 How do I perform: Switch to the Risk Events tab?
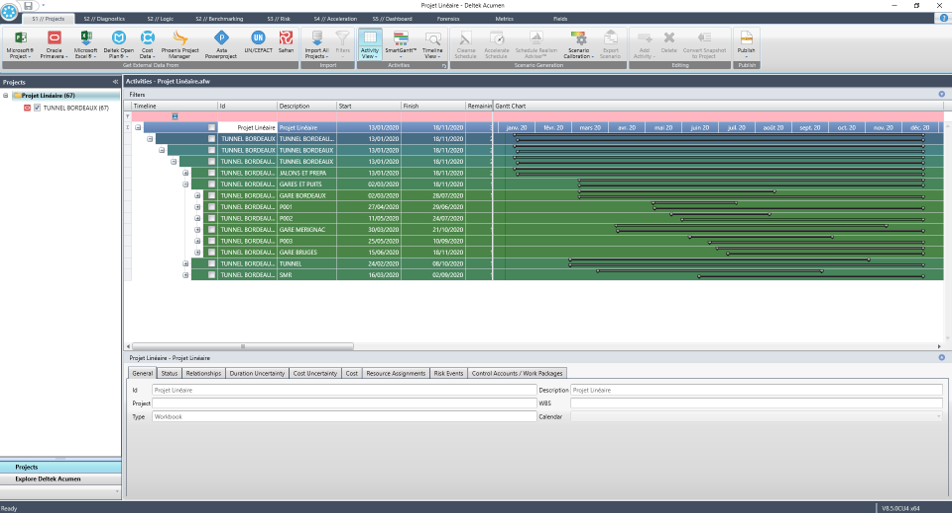click(x=448, y=373)
